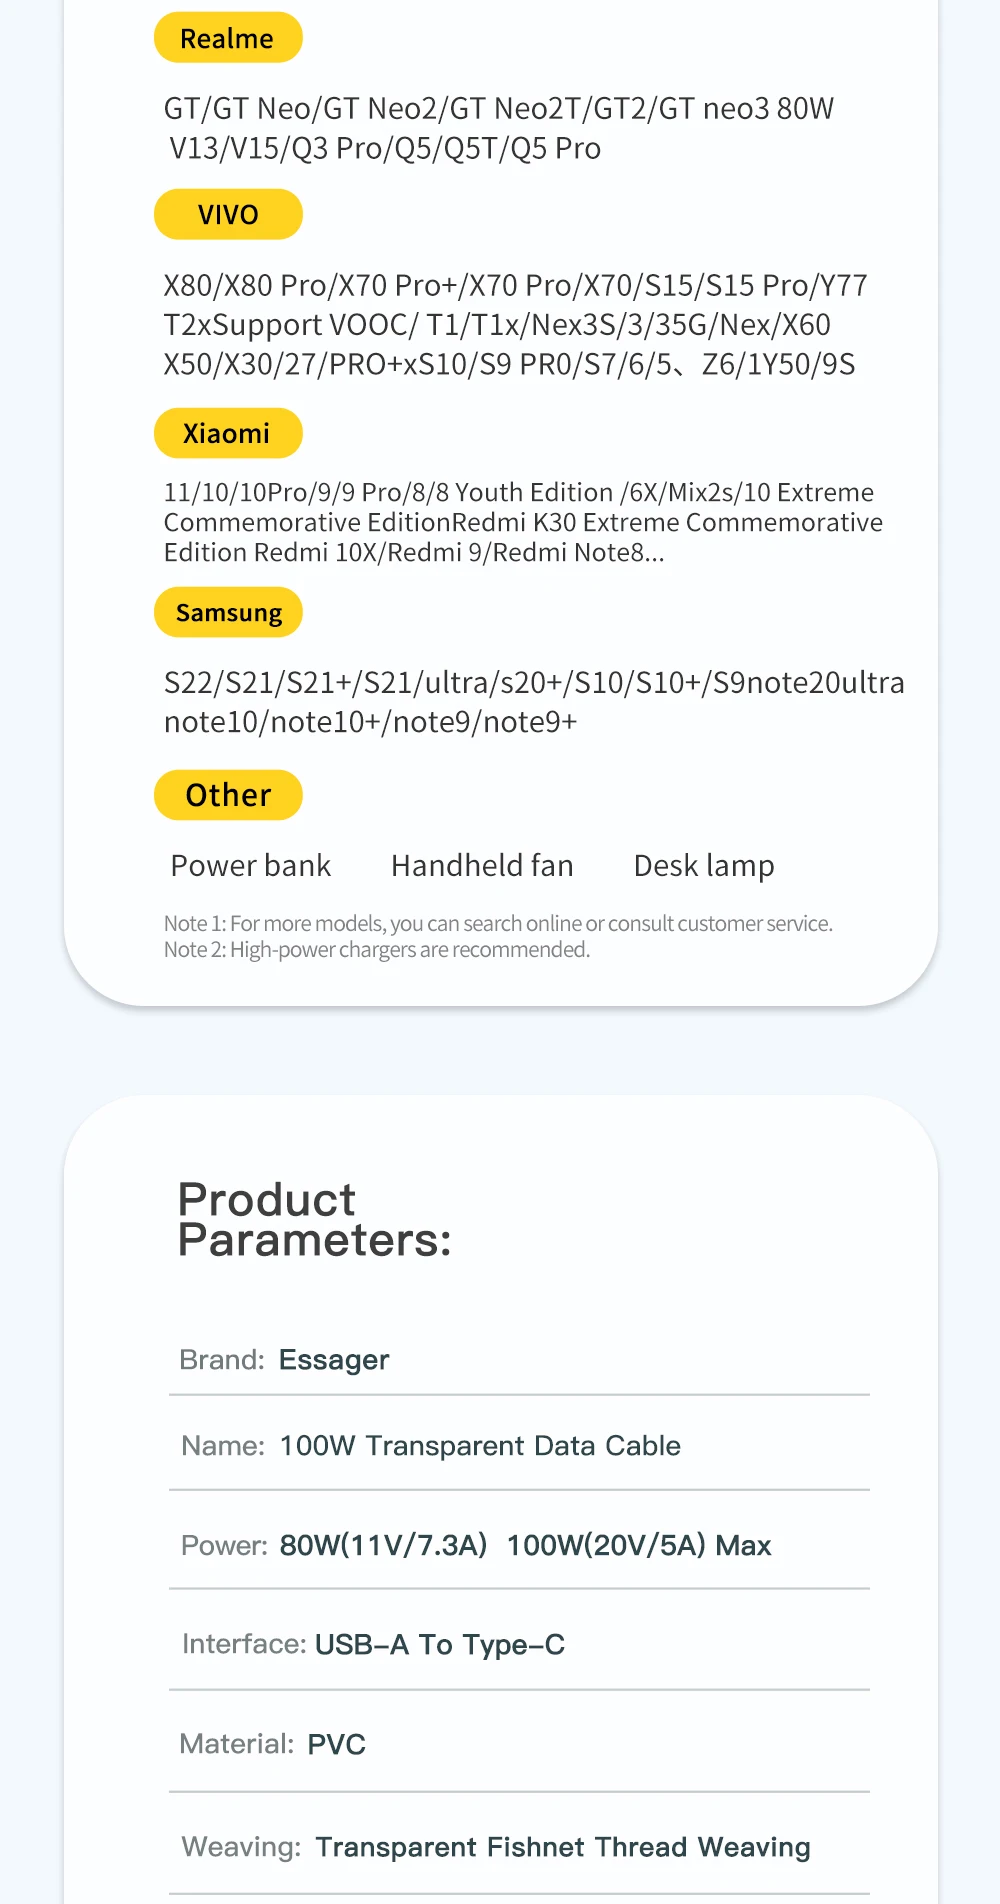Screen dimensions: 1000x1904
Task: Select the Essager brand value
Action: tap(334, 1360)
